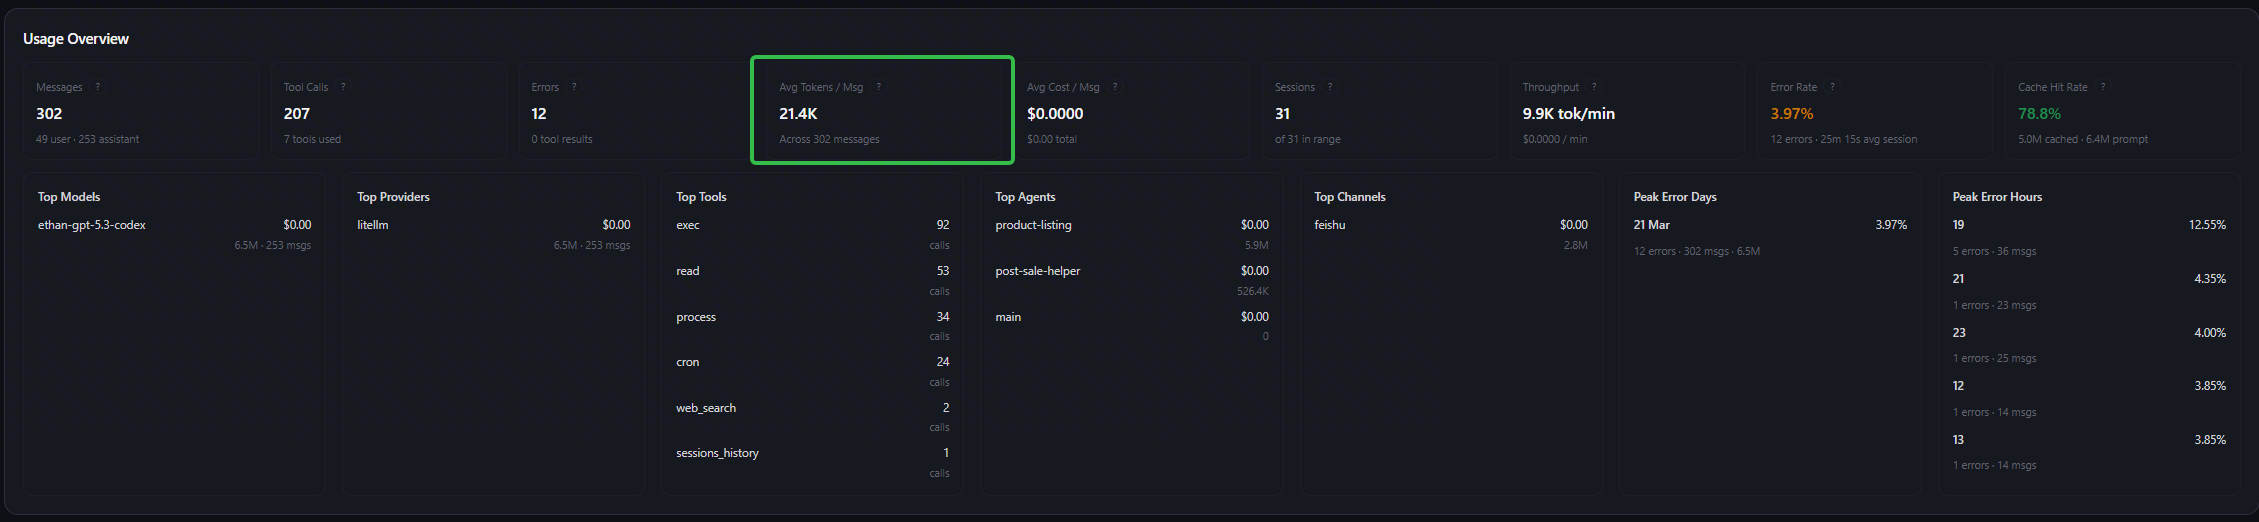Select the sessions_history tool entry
This screenshot has height=522, width=2259.
717,453
